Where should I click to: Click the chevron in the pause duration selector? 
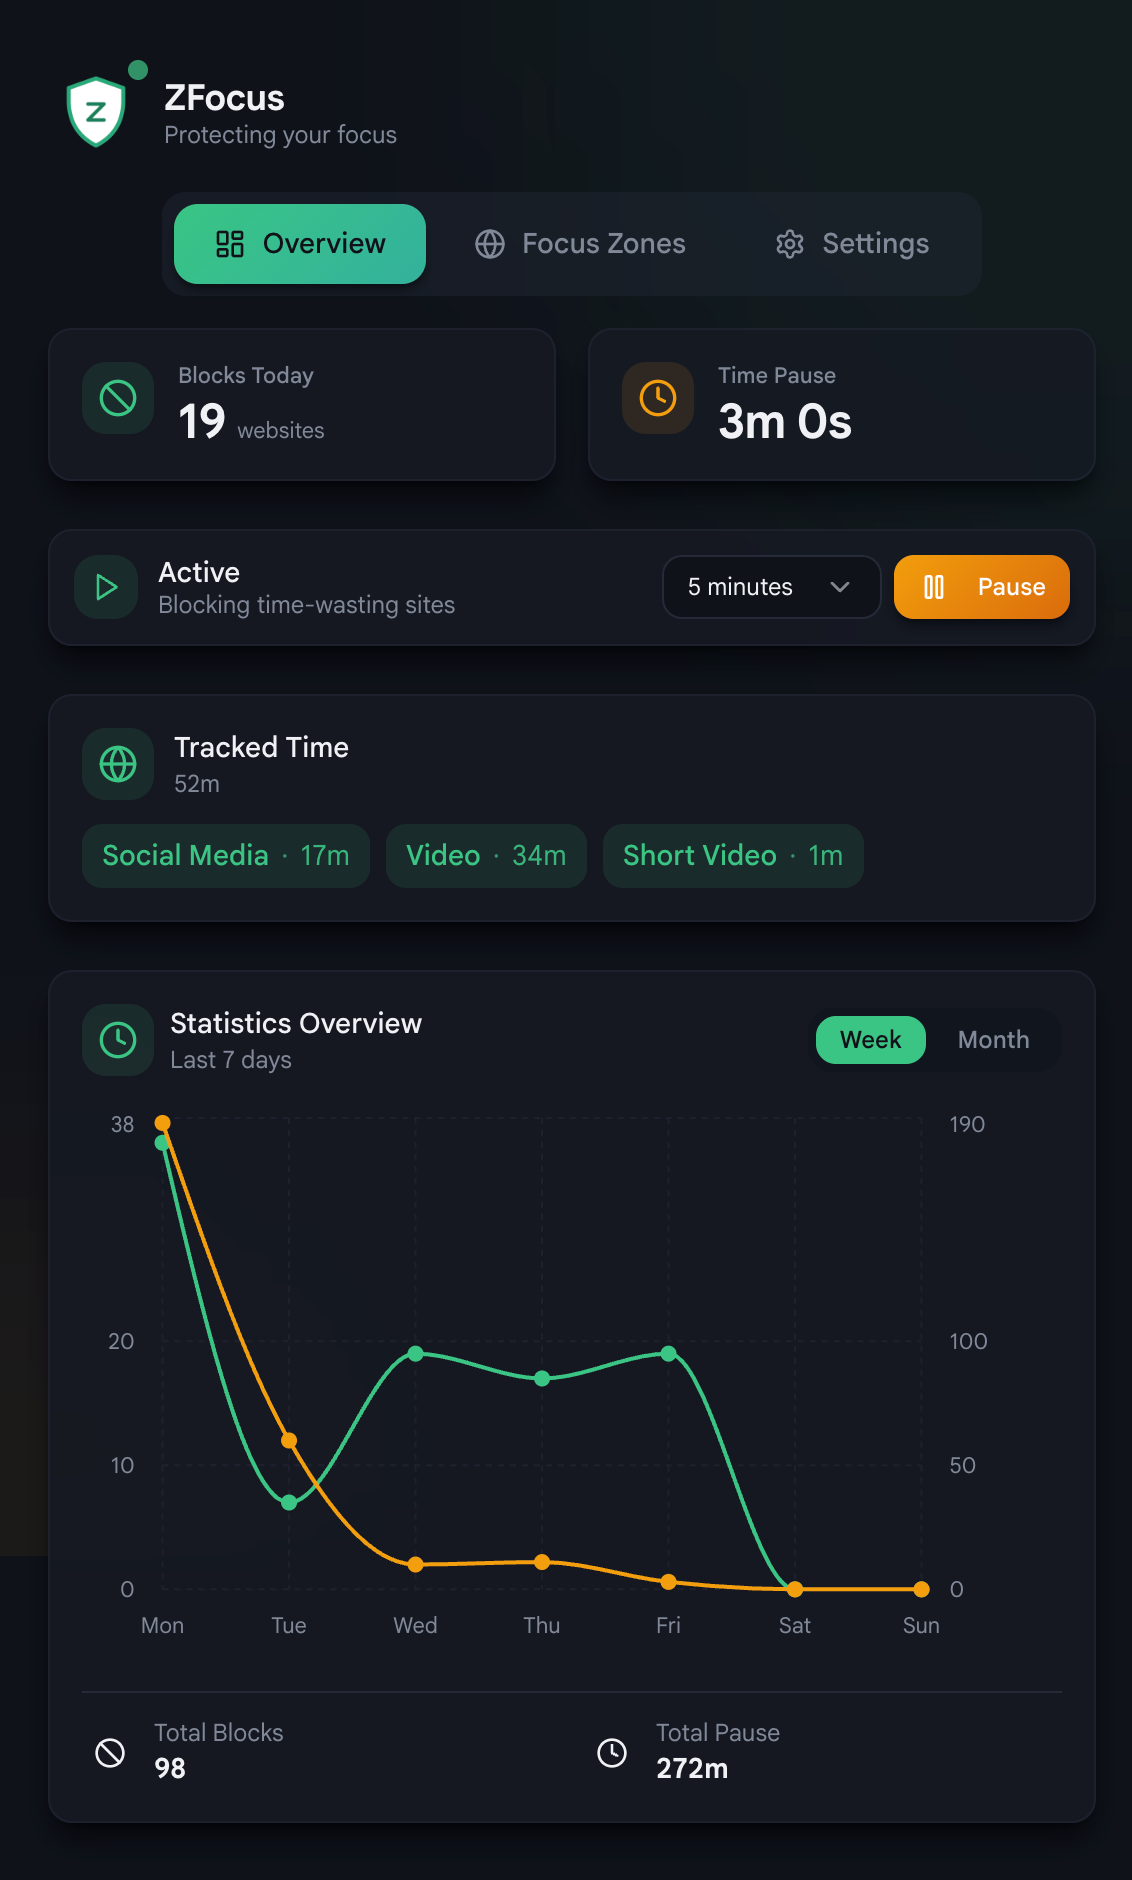click(x=840, y=587)
